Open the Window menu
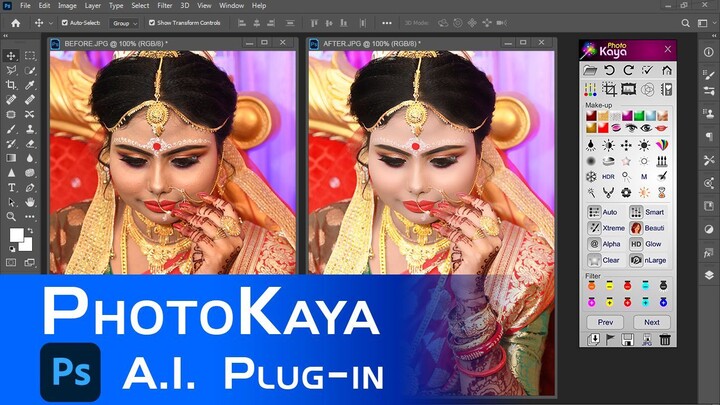 231,6
